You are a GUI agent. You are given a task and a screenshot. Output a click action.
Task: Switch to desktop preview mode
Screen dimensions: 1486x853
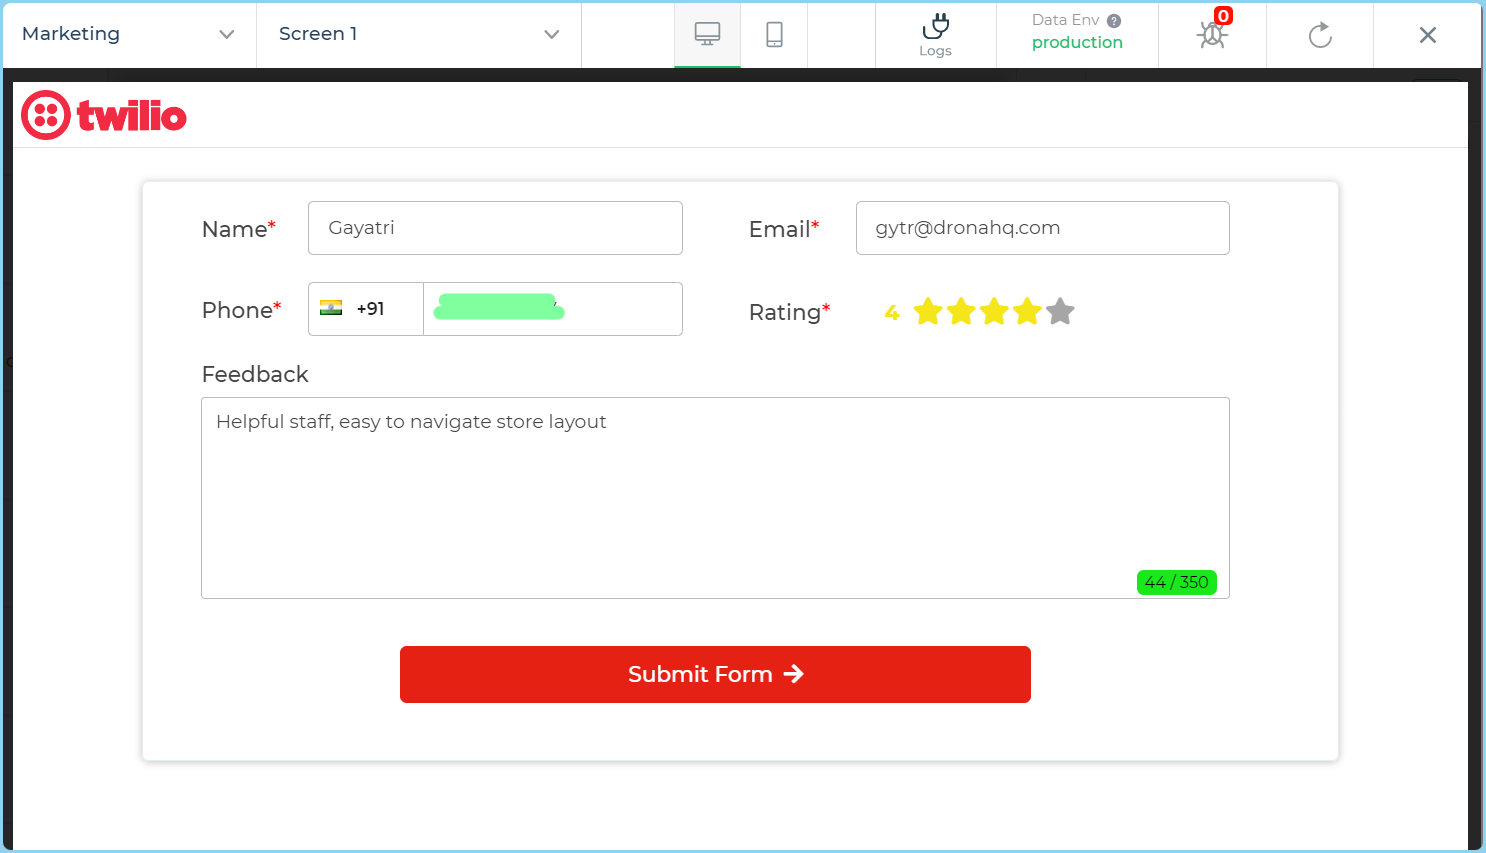click(x=707, y=34)
